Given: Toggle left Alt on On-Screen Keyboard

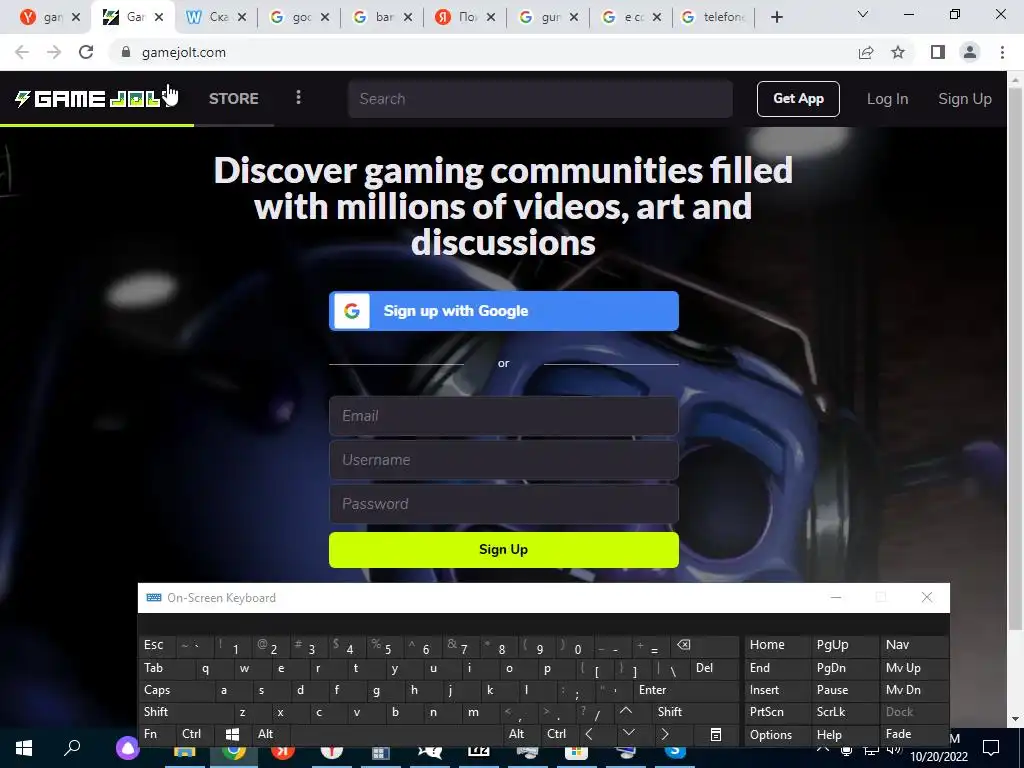Looking at the screenshot, I should click(x=271, y=734).
